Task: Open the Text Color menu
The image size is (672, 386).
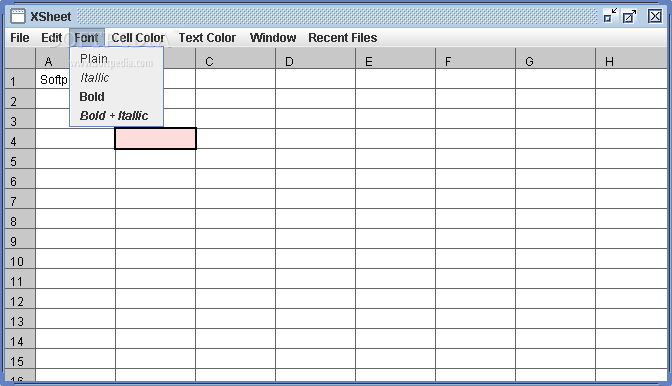Action: pyautogui.click(x=207, y=38)
